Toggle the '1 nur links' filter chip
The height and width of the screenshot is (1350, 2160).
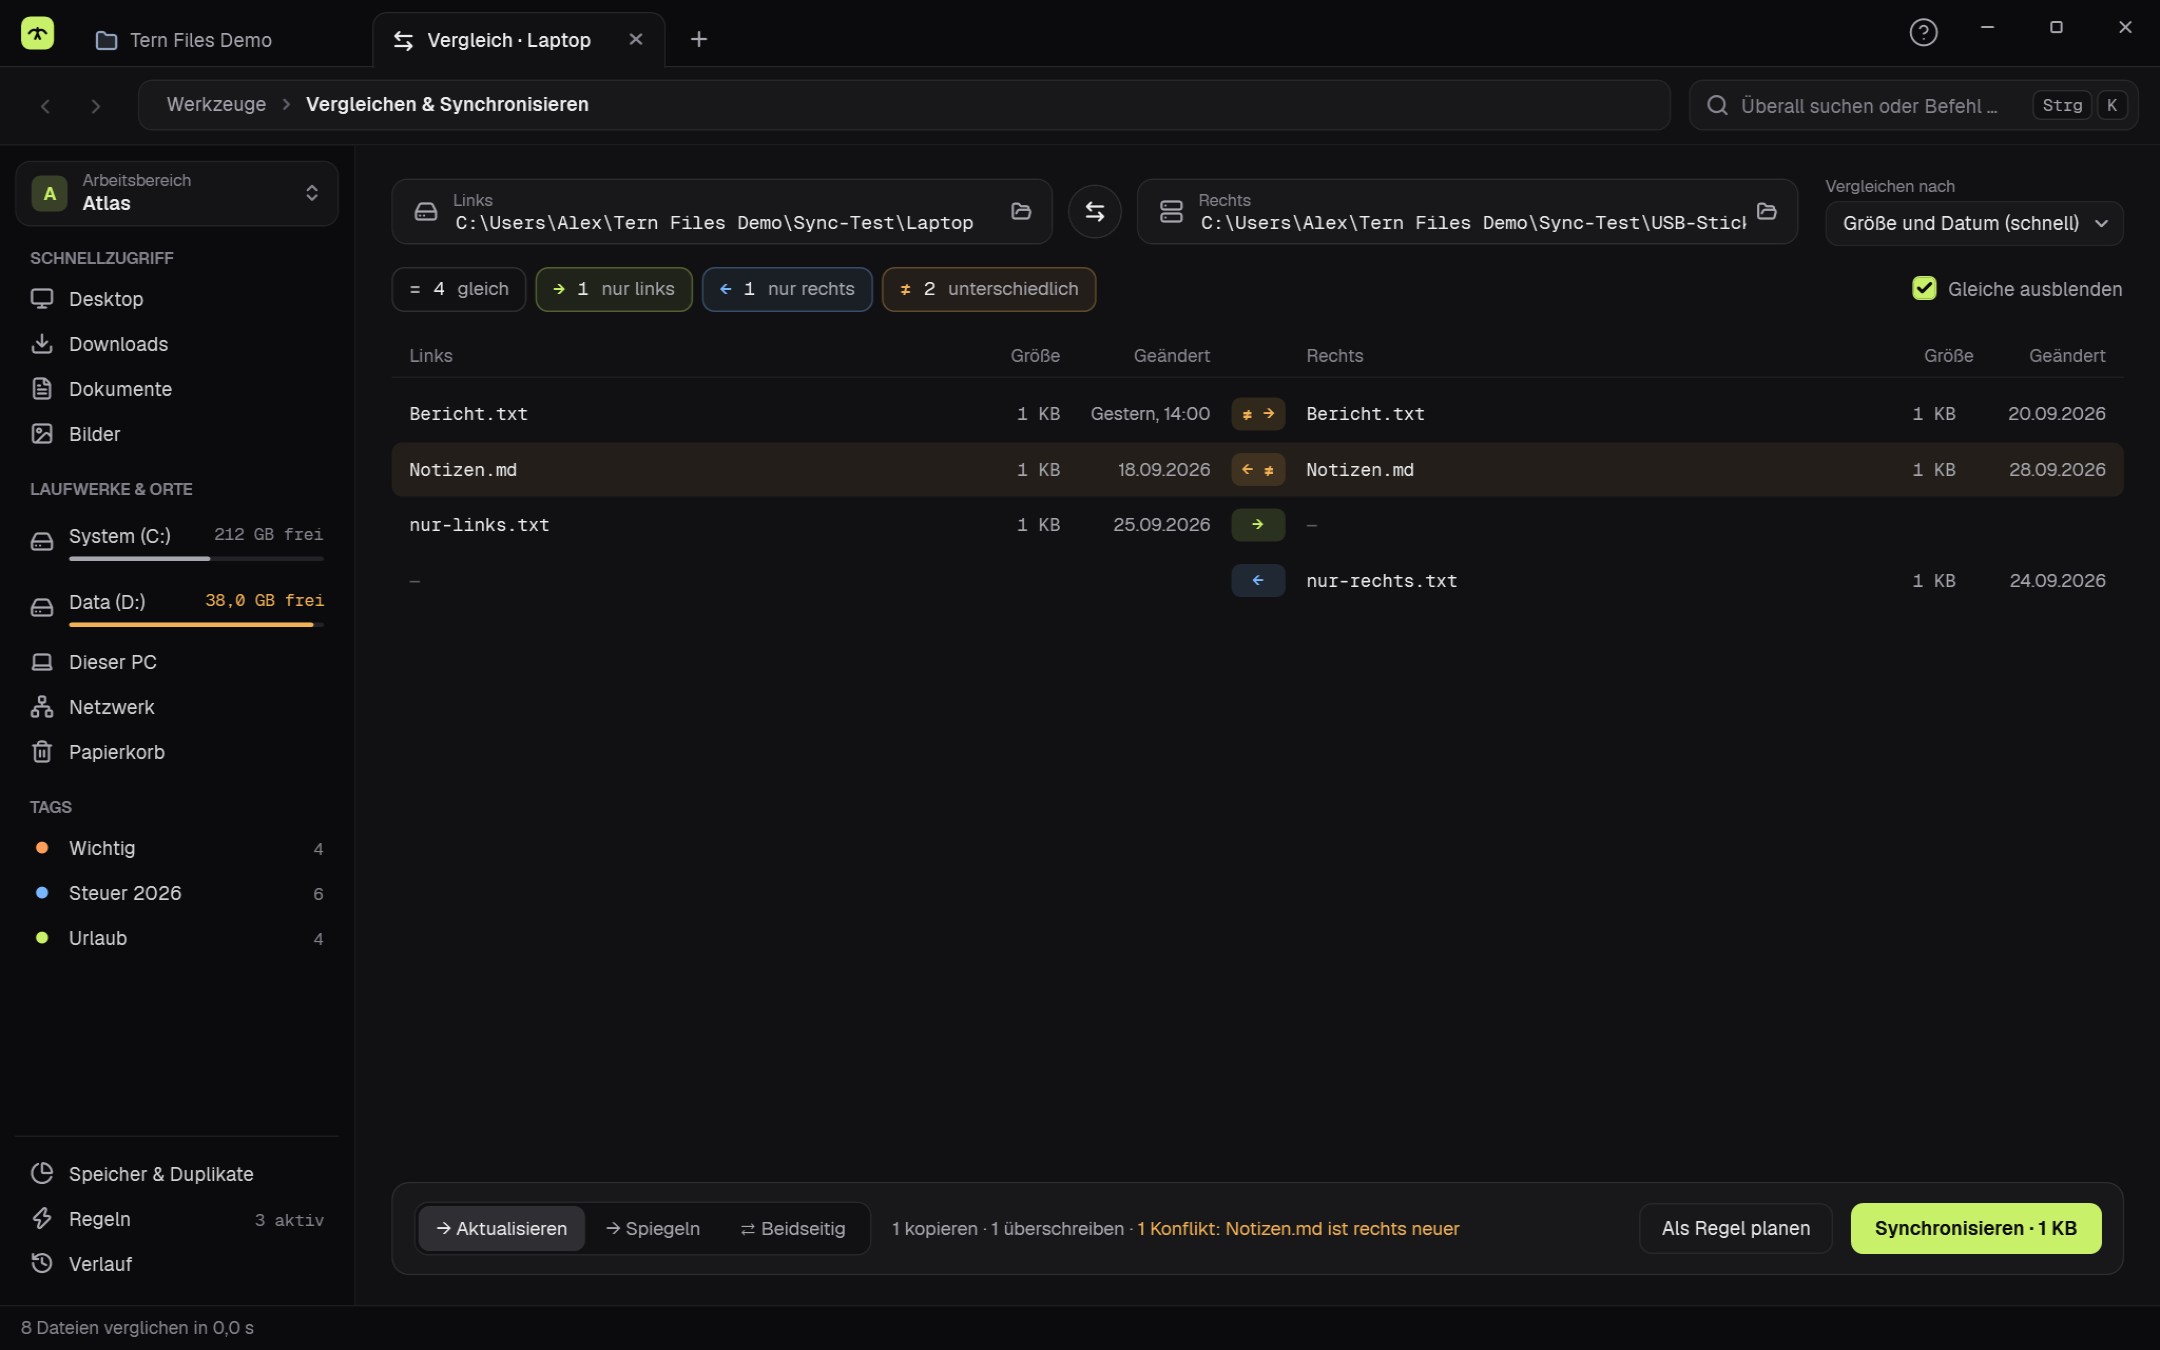tap(614, 289)
